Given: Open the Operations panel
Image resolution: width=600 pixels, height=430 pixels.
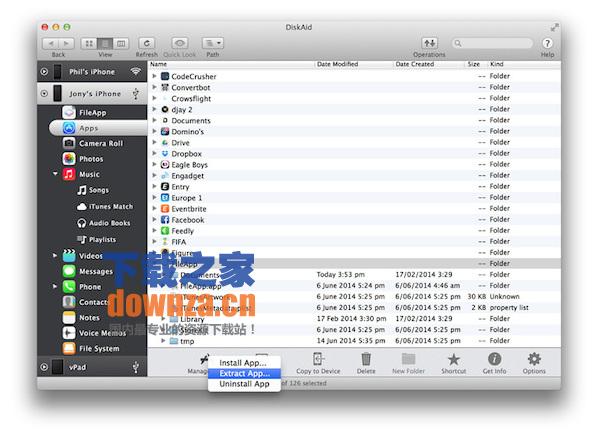Looking at the screenshot, I should pos(429,43).
